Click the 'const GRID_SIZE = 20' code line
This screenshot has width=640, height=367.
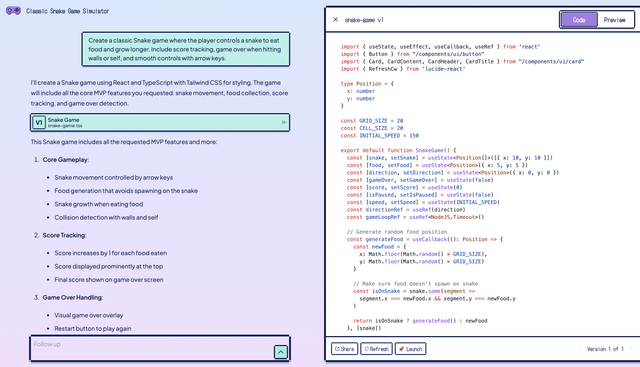click(372, 121)
